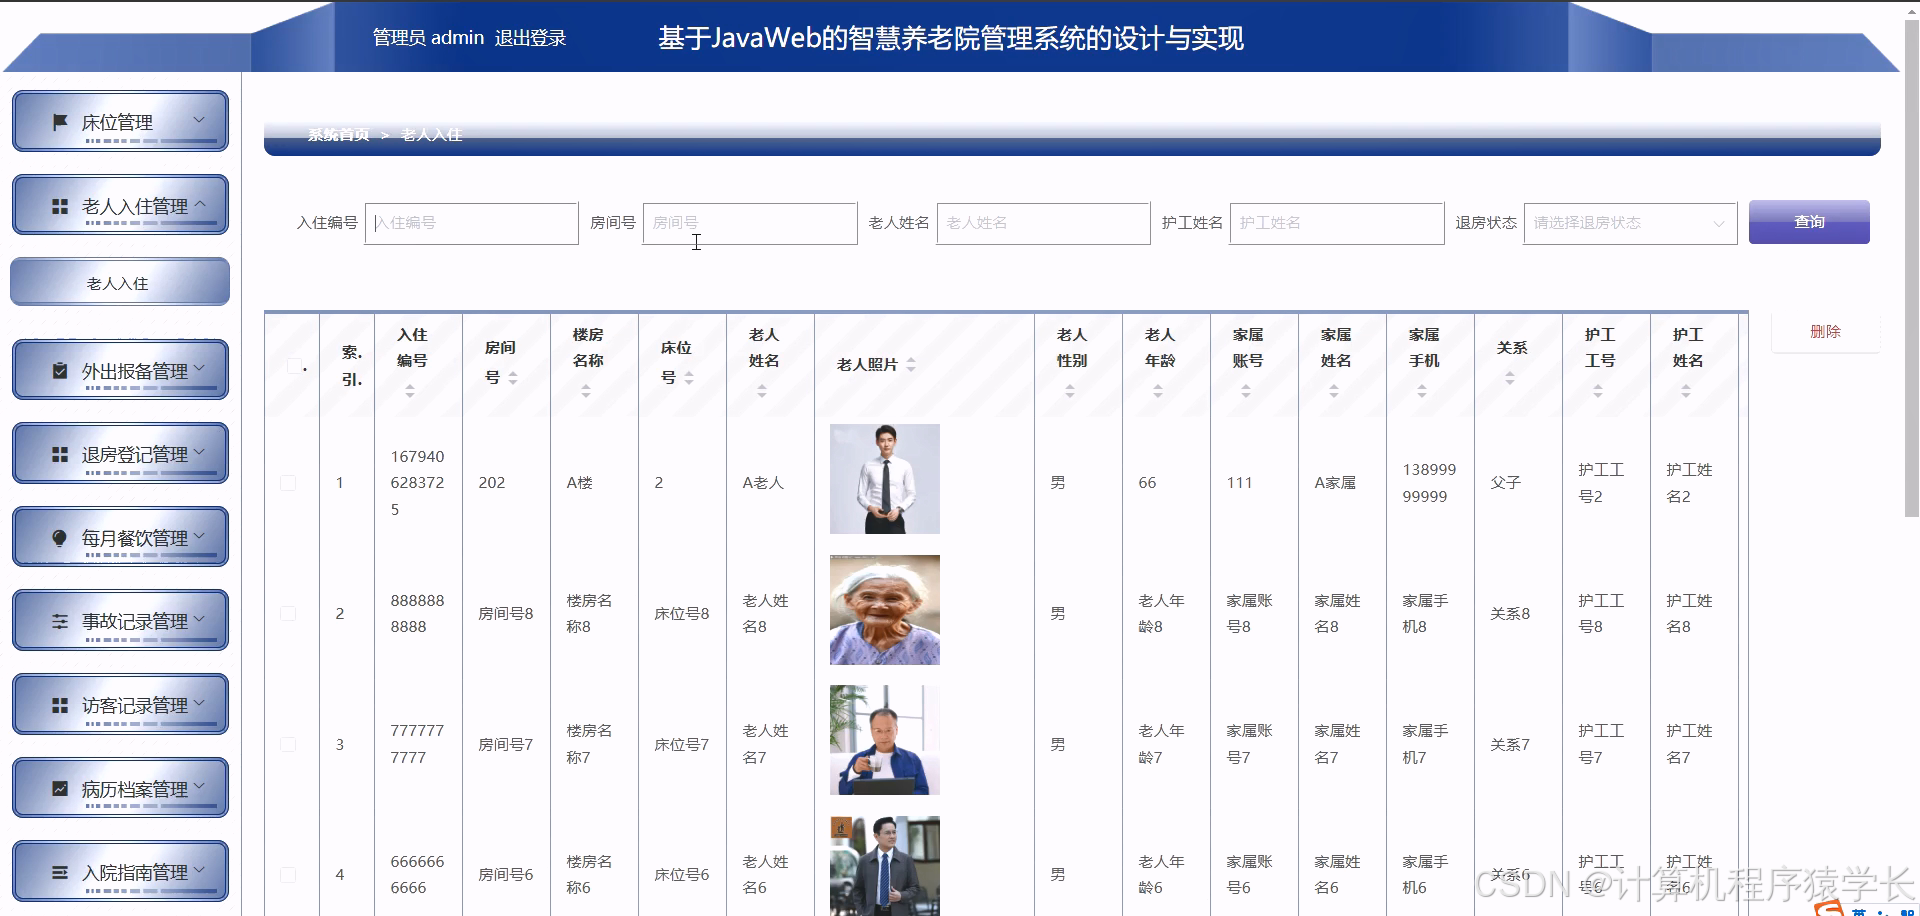
Task: Click the 访客记录管理 grid icon
Action: (58, 704)
